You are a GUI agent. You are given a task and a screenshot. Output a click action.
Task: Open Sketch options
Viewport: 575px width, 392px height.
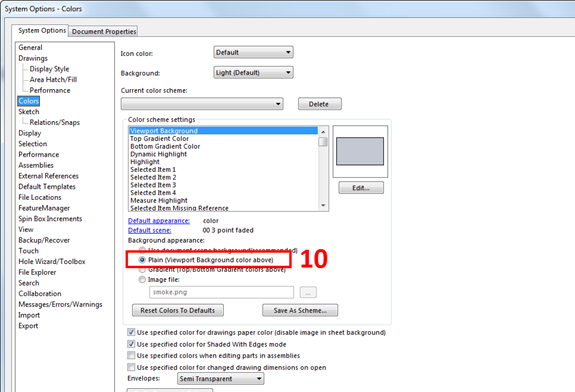point(29,111)
